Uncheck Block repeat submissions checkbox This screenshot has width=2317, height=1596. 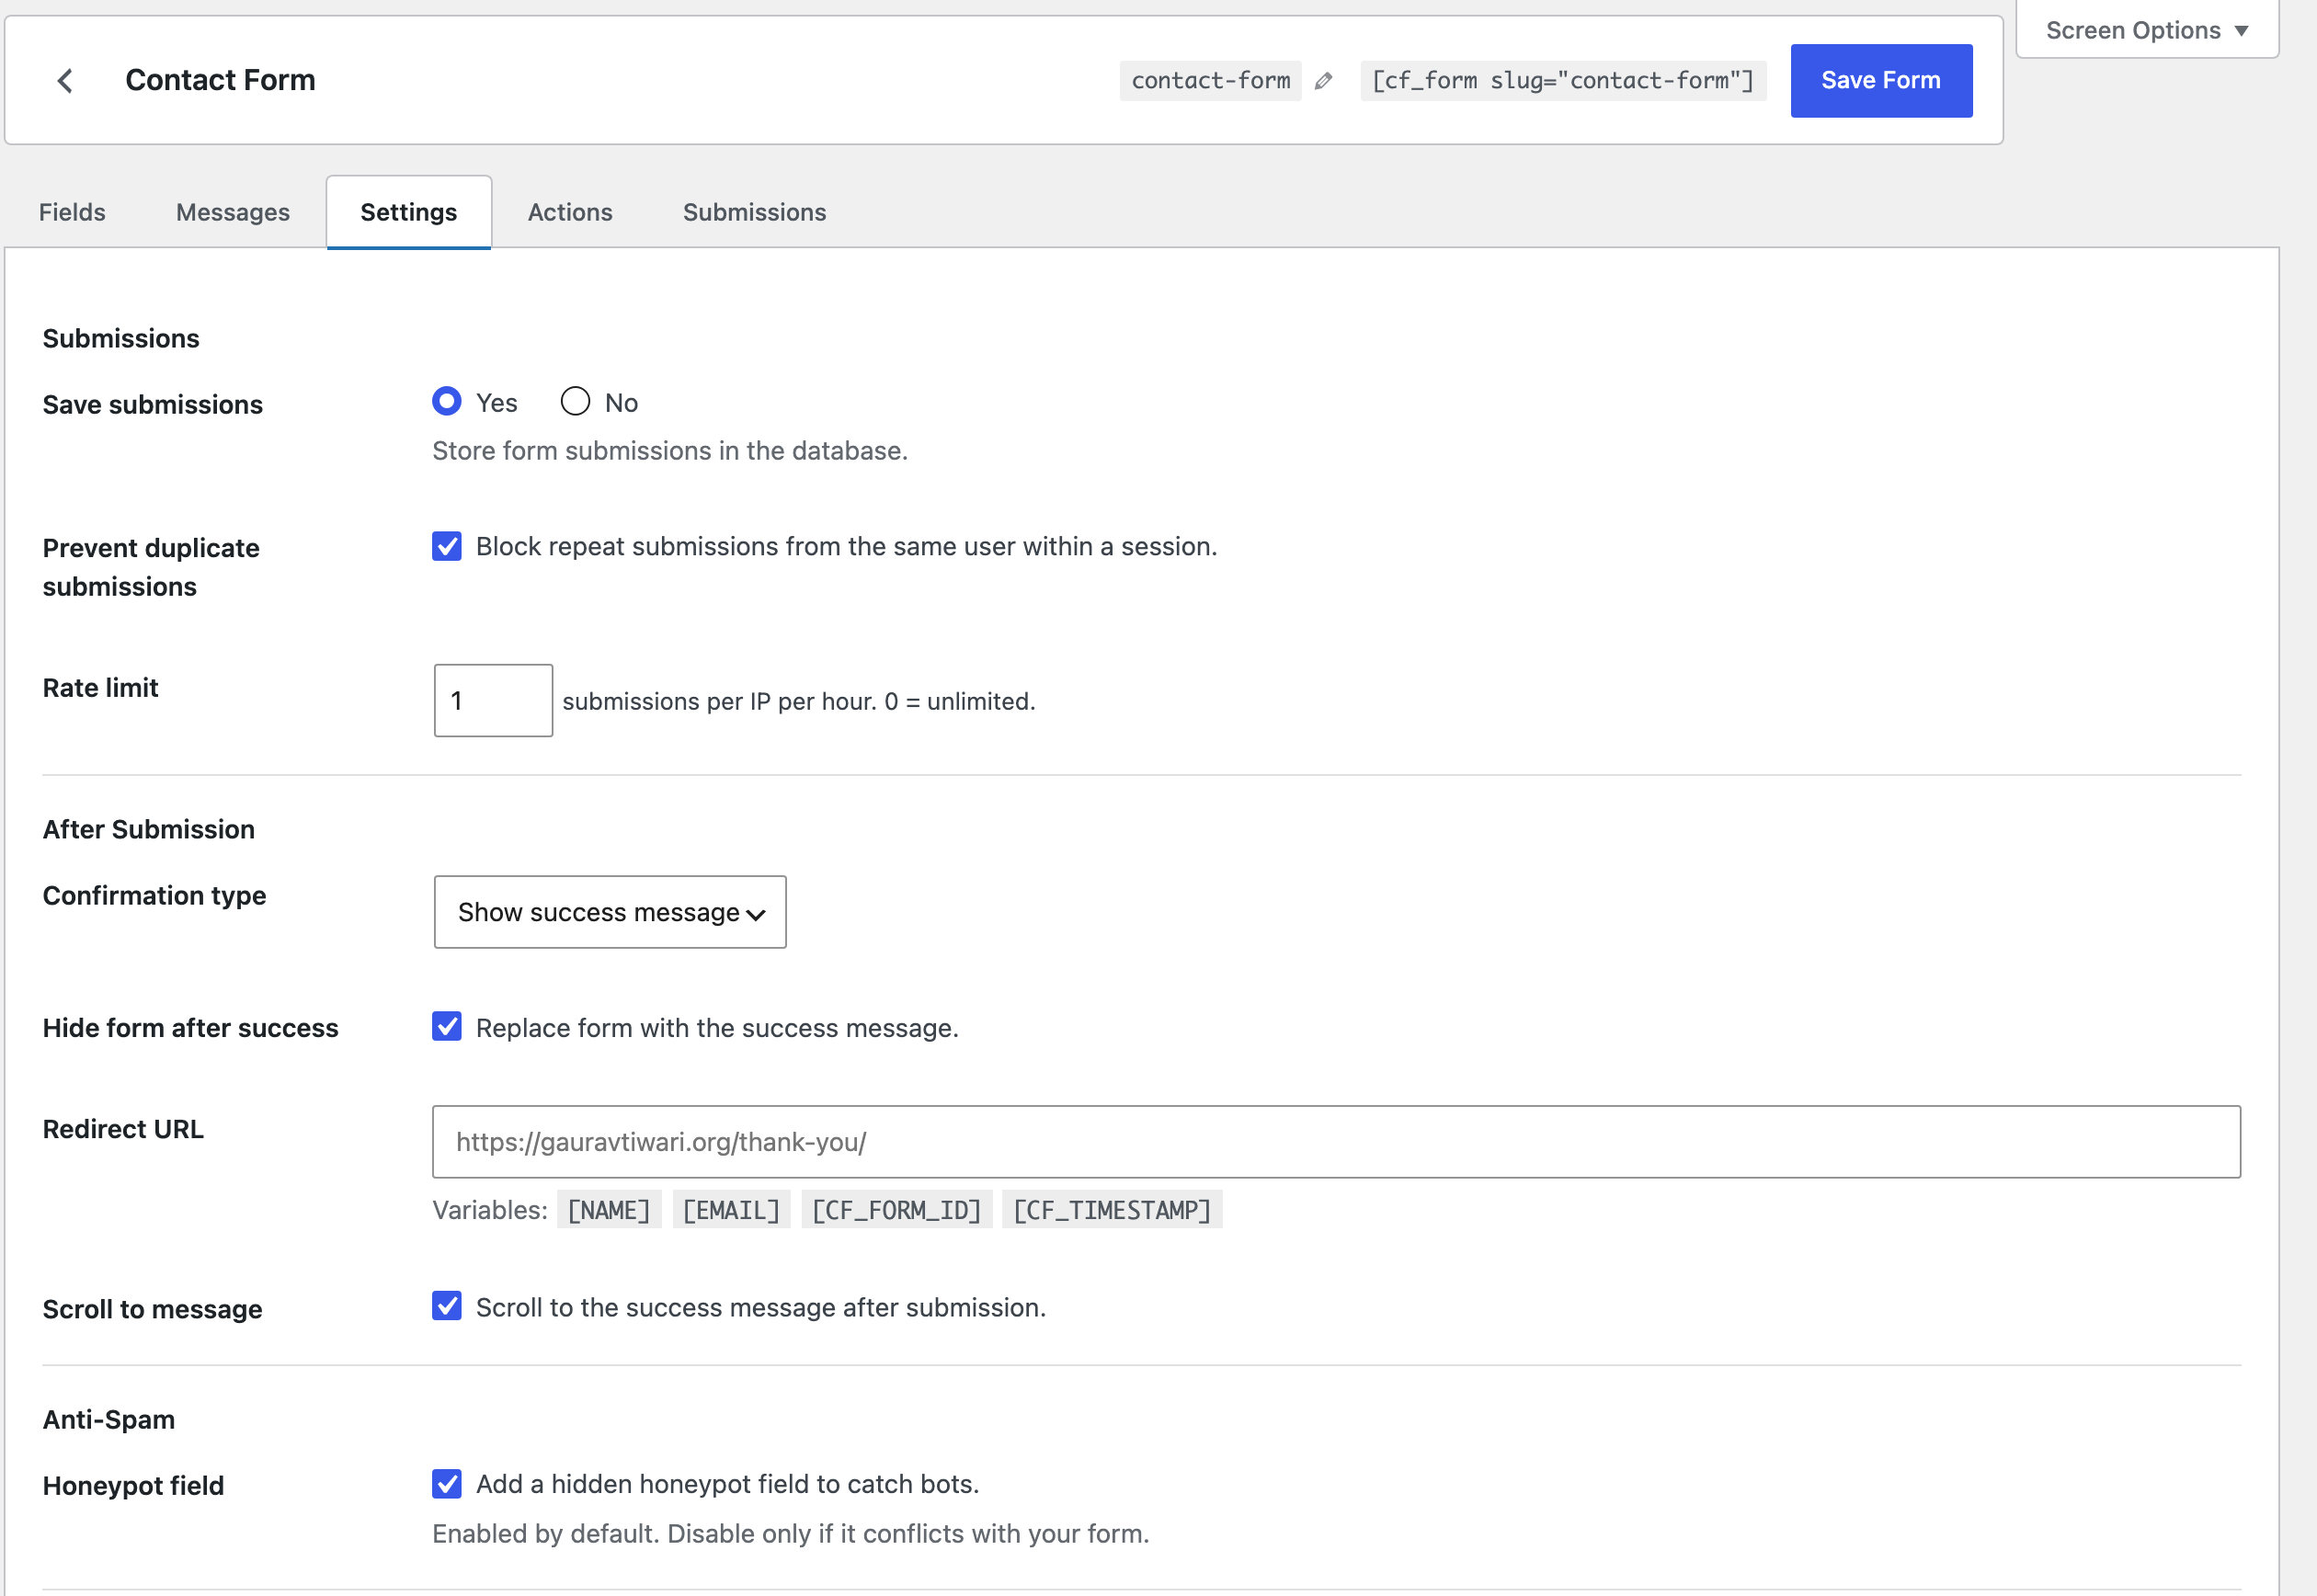click(447, 546)
